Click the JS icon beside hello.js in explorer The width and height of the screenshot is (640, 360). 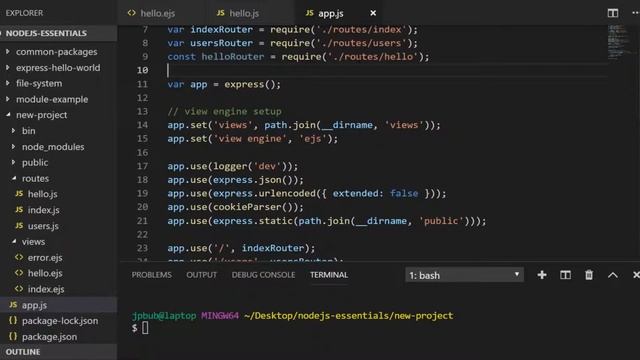click(19, 193)
